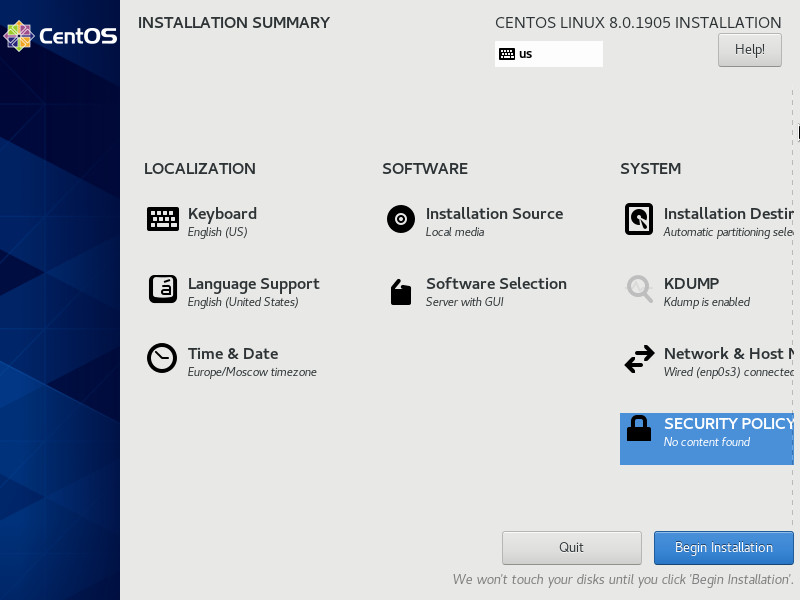800x600 pixels.
Task: Open the KDUMP magnifier icon
Action: (x=639, y=289)
